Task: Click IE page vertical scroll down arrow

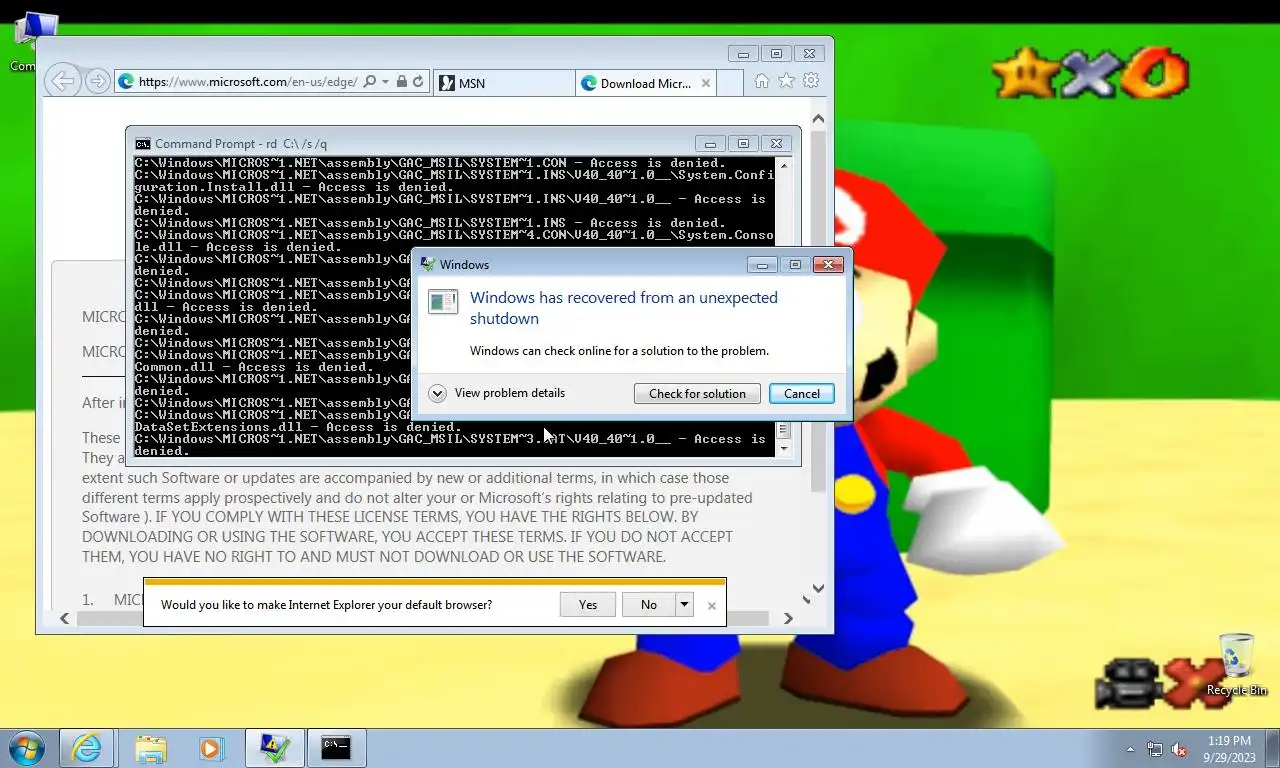Action: click(x=818, y=589)
